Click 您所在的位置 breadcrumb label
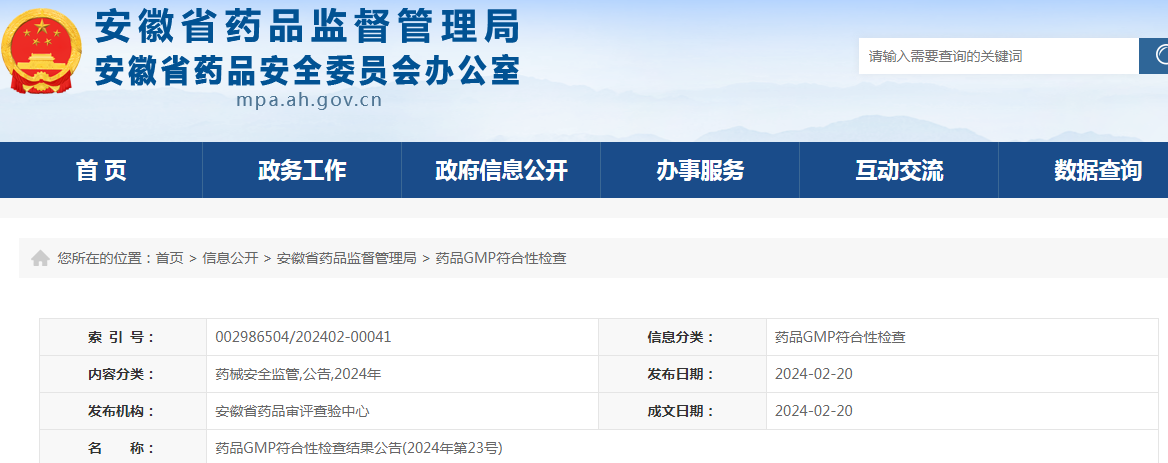 pos(103,258)
